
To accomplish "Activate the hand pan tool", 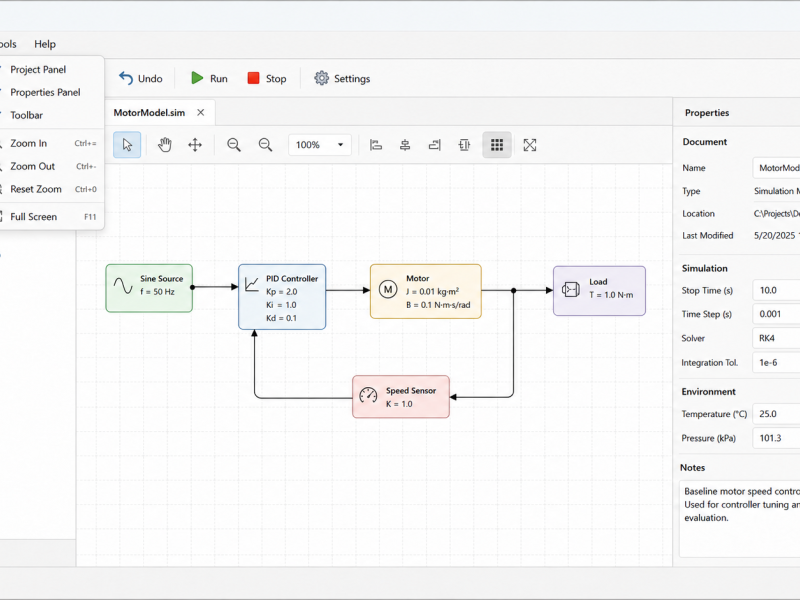I will [x=164, y=145].
